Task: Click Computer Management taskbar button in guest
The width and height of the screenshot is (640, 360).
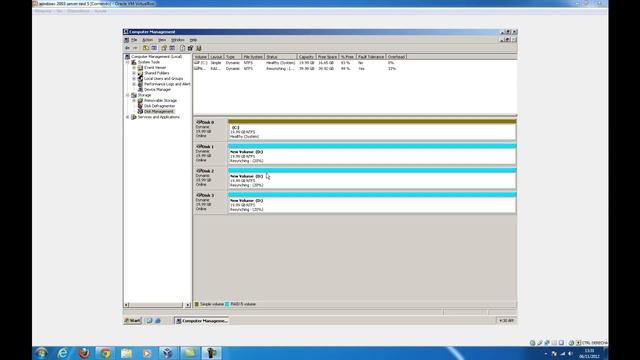Action: tap(202, 321)
